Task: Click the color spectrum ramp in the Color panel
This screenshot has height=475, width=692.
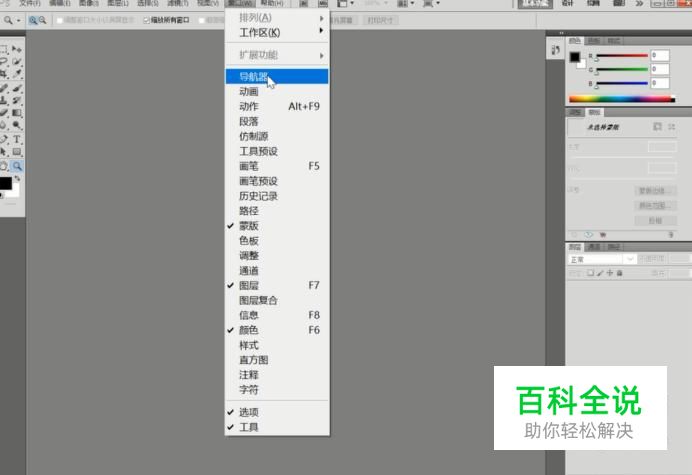Action: [x=622, y=99]
